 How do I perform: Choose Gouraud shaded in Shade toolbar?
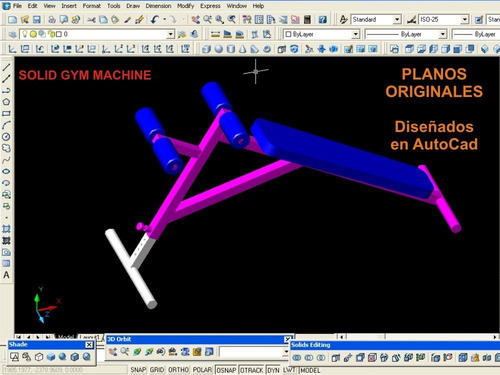(63, 357)
